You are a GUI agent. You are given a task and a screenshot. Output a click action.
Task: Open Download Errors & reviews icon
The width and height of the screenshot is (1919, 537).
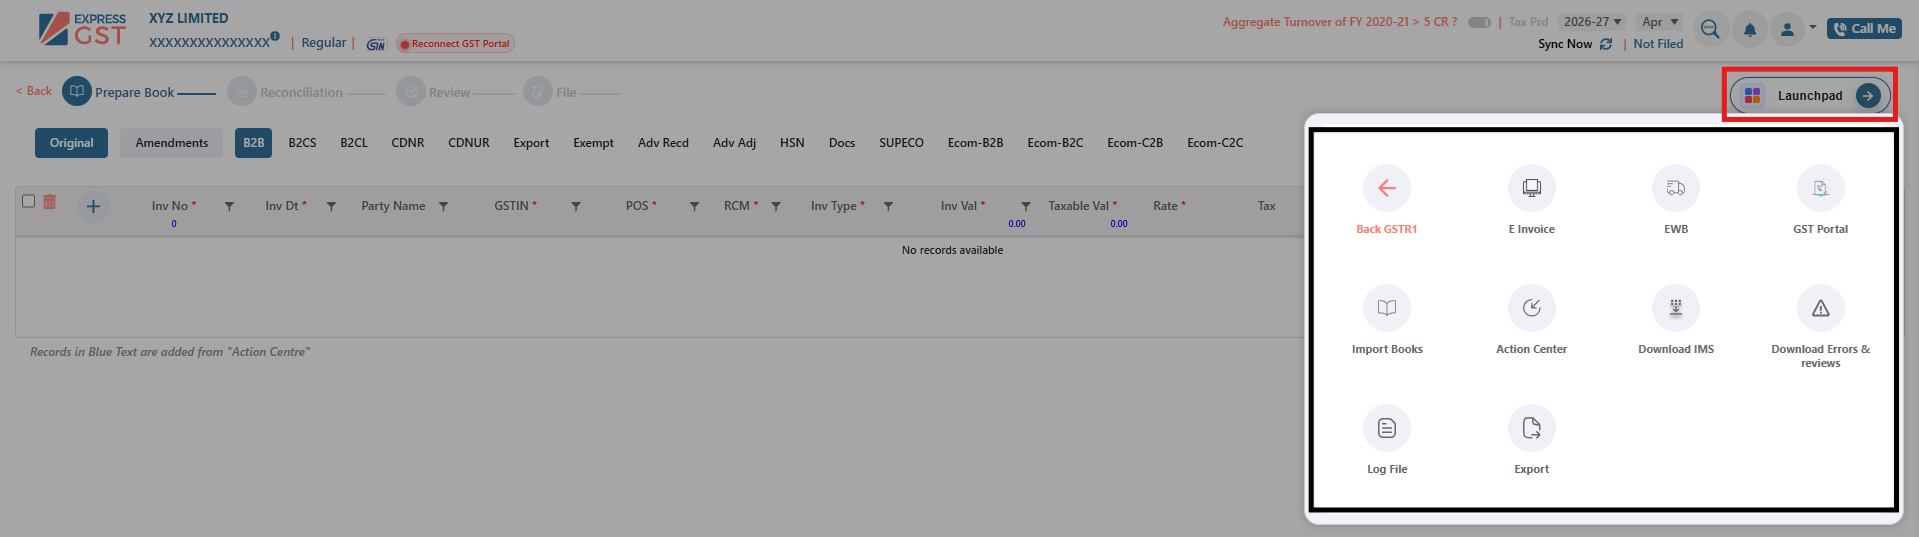tap(1820, 308)
